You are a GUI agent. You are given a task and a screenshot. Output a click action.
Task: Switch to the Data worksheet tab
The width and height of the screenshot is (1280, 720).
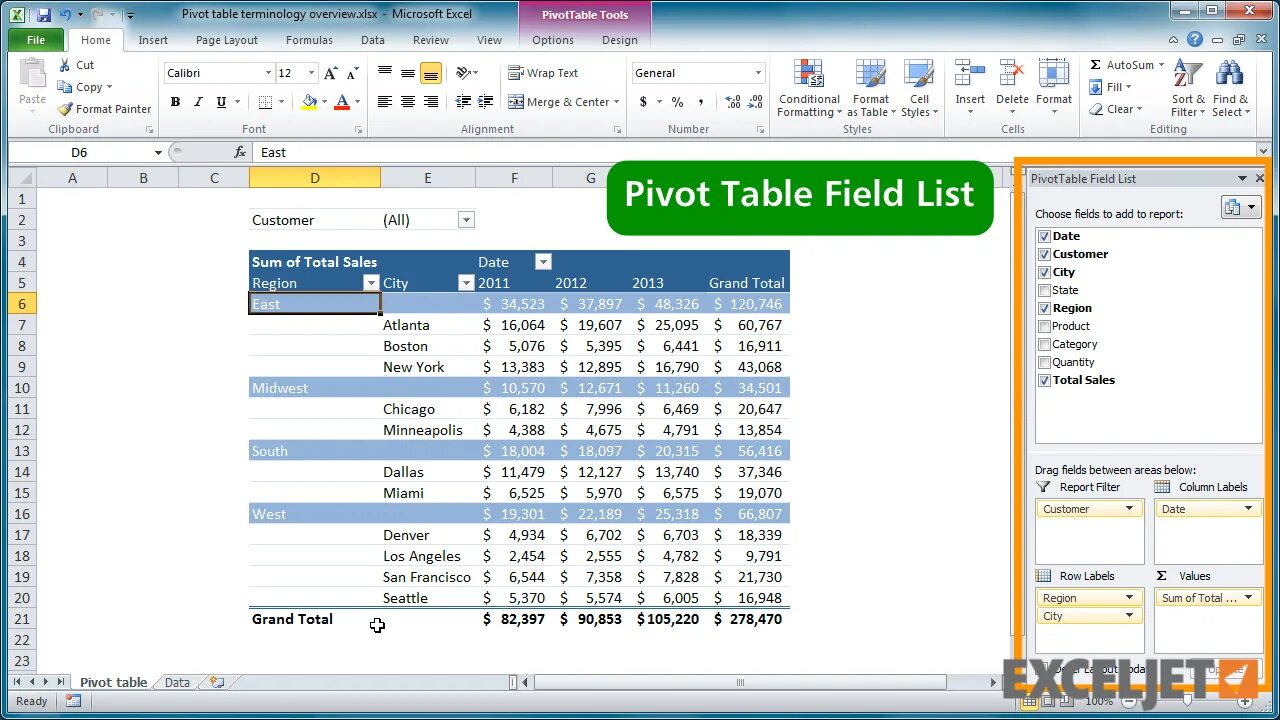[x=177, y=683]
